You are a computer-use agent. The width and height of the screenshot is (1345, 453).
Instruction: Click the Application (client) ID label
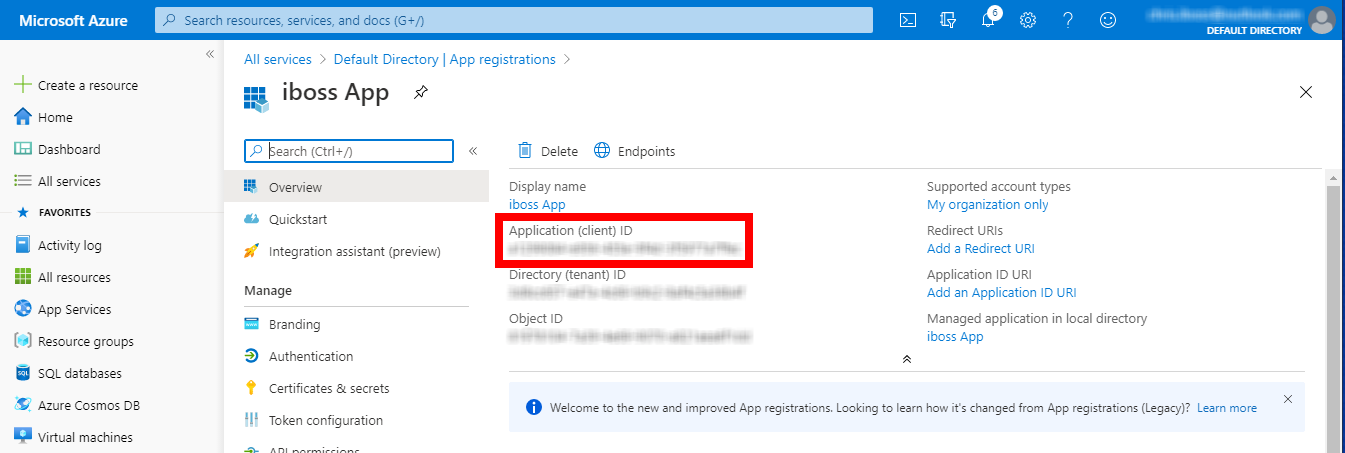(571, 230)
